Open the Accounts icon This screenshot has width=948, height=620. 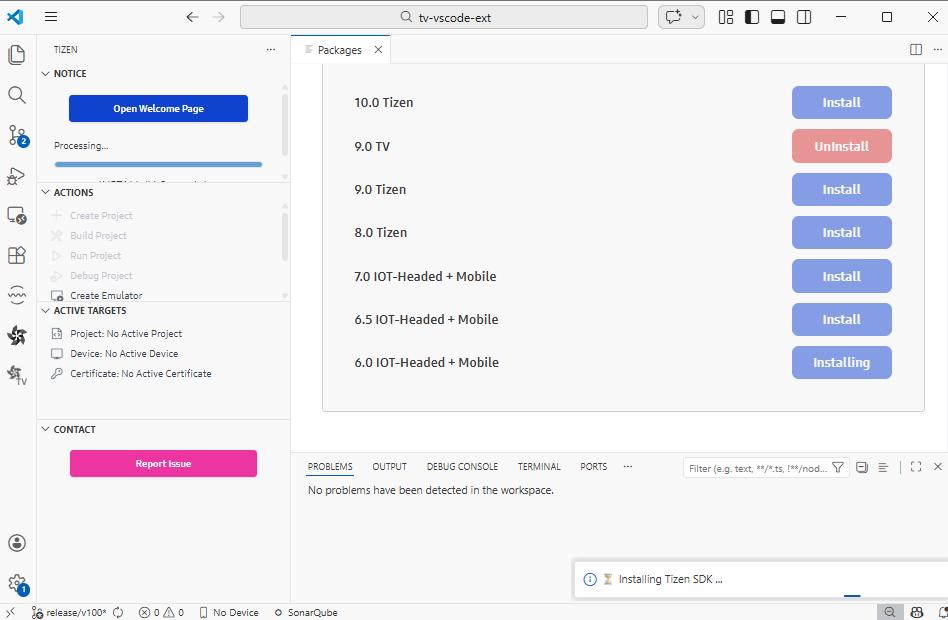click(x=17, y=543)
